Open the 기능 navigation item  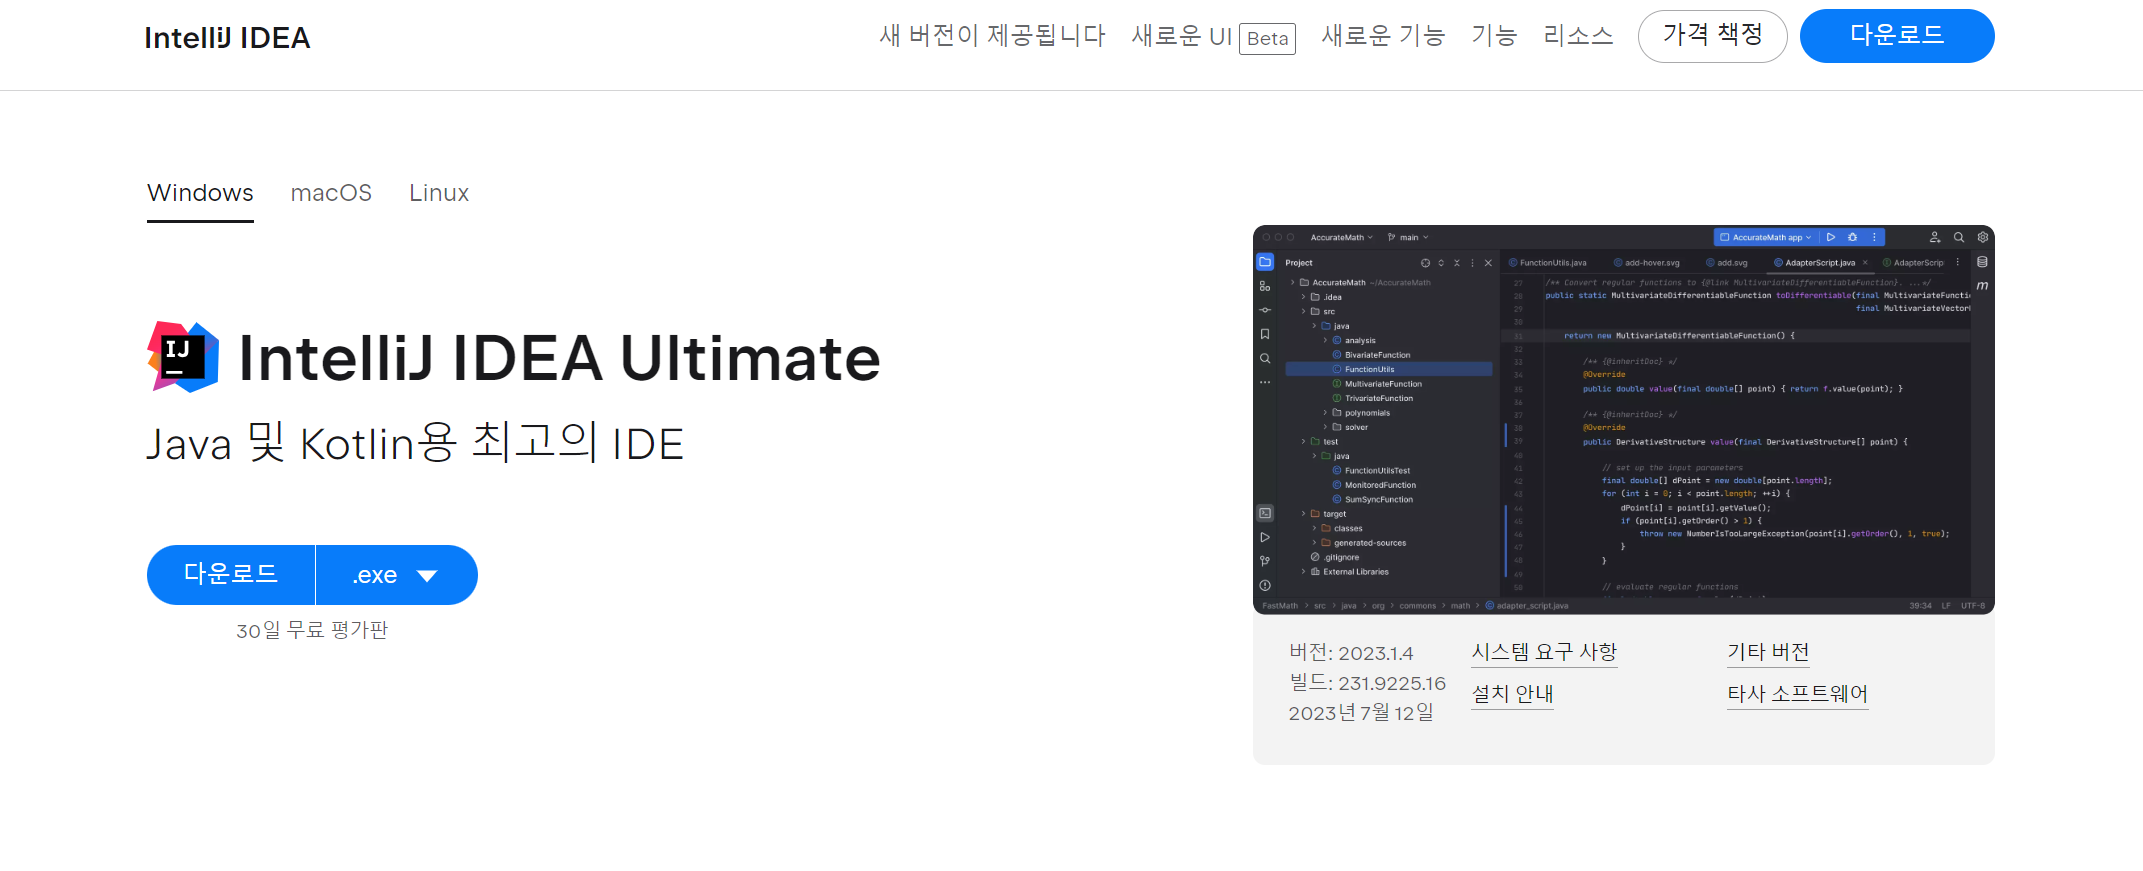1494,36
